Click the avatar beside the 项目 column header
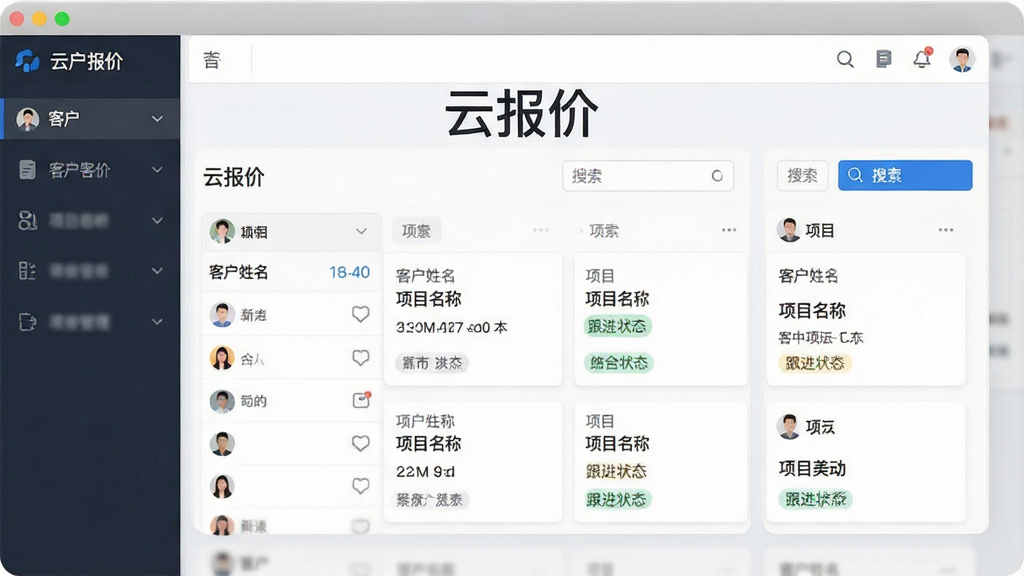The width and height of the screenshot is (1024, 576). (789, 230)
